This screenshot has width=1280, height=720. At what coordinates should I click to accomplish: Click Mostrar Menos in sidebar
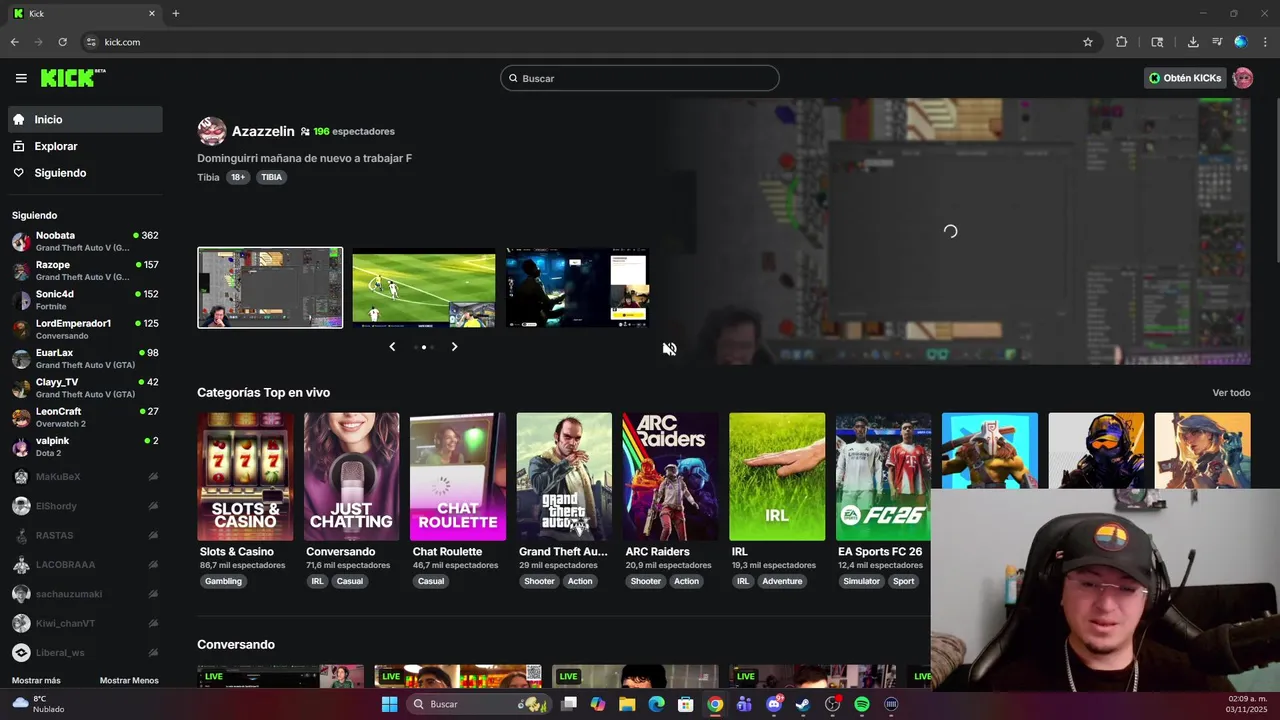click(x=129, y=680)
